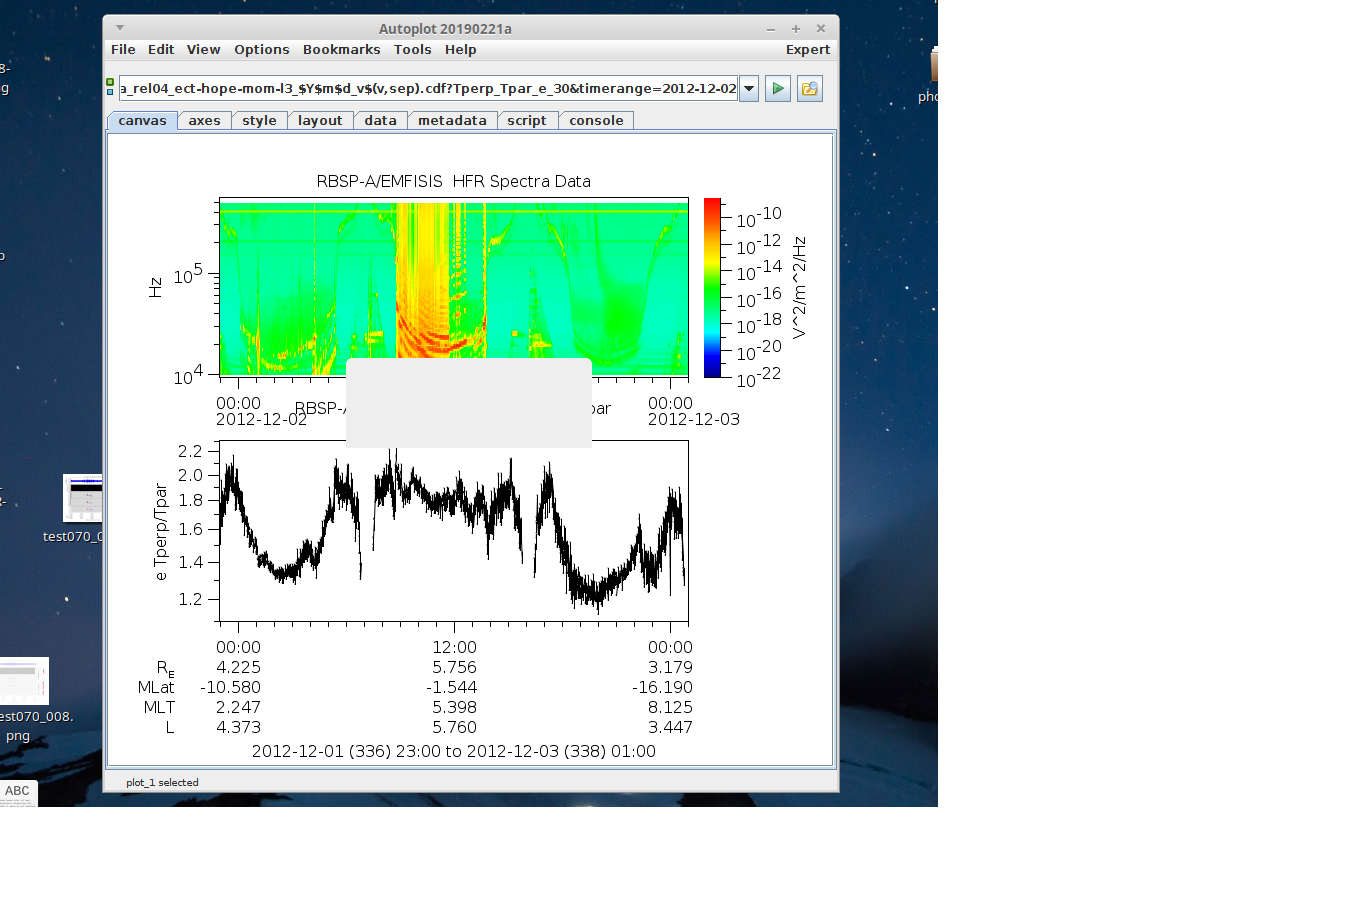The image size is (1345, 916).
Task: Switch to the metadata tab
Action: pyautogui.click(x=452, y=121)
